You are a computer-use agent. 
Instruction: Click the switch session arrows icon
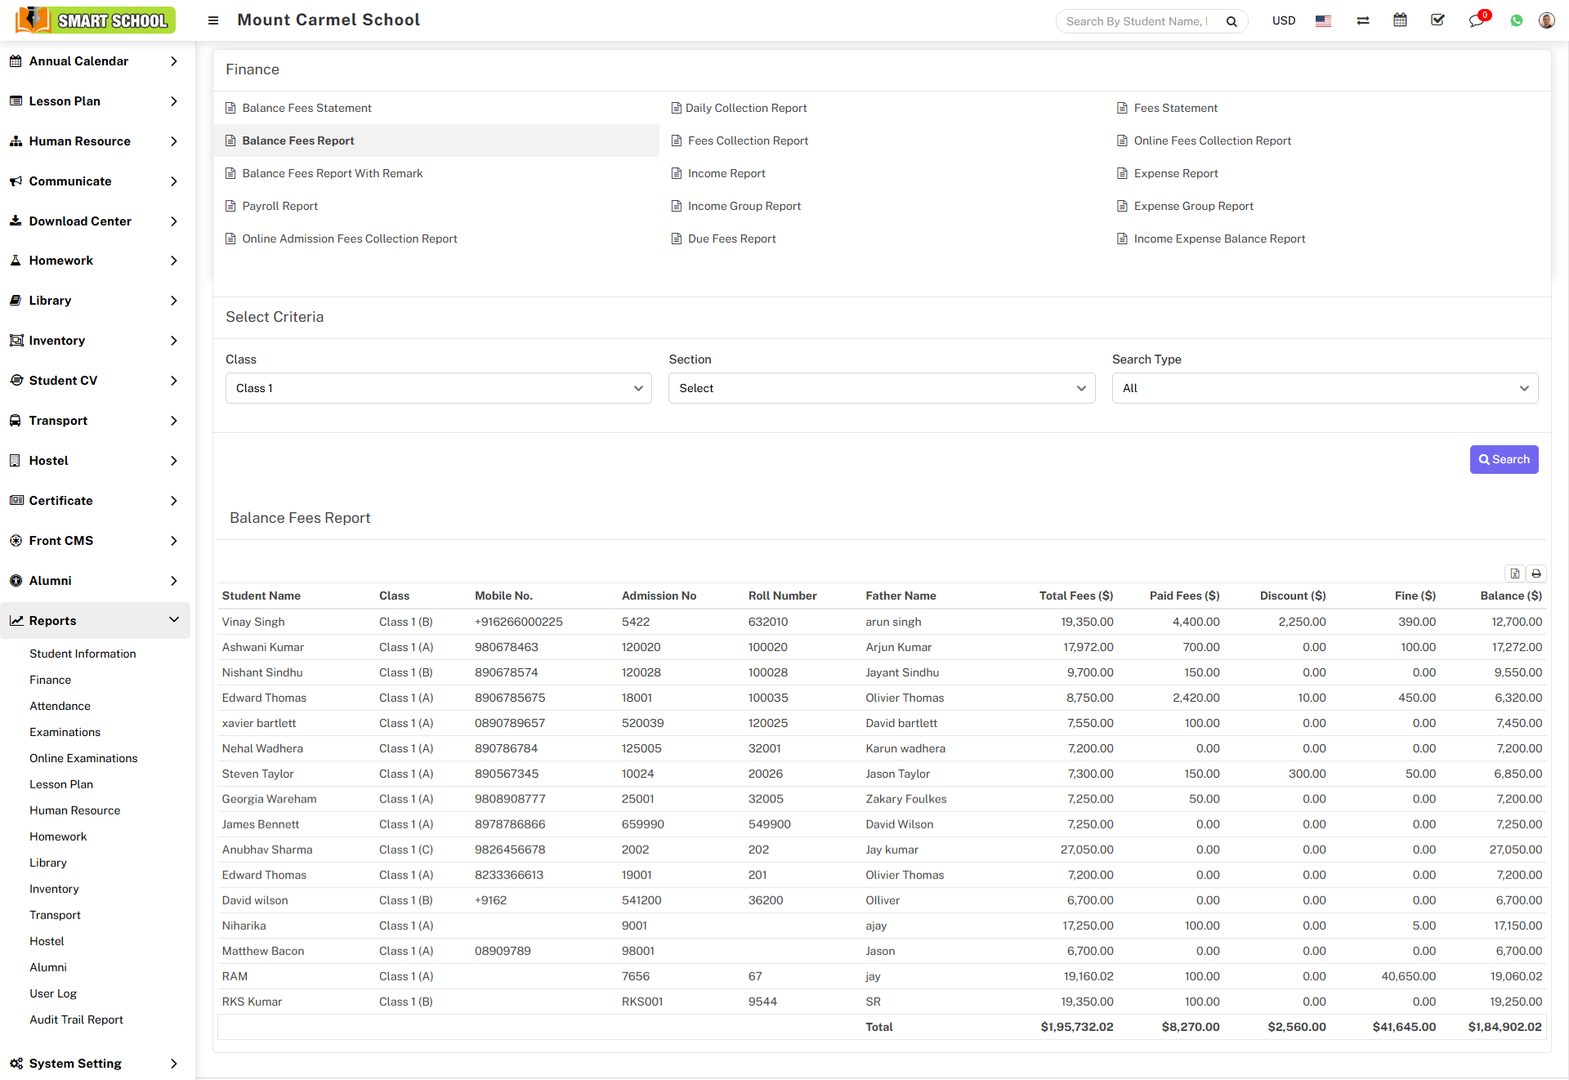(x=1362, y=20)
